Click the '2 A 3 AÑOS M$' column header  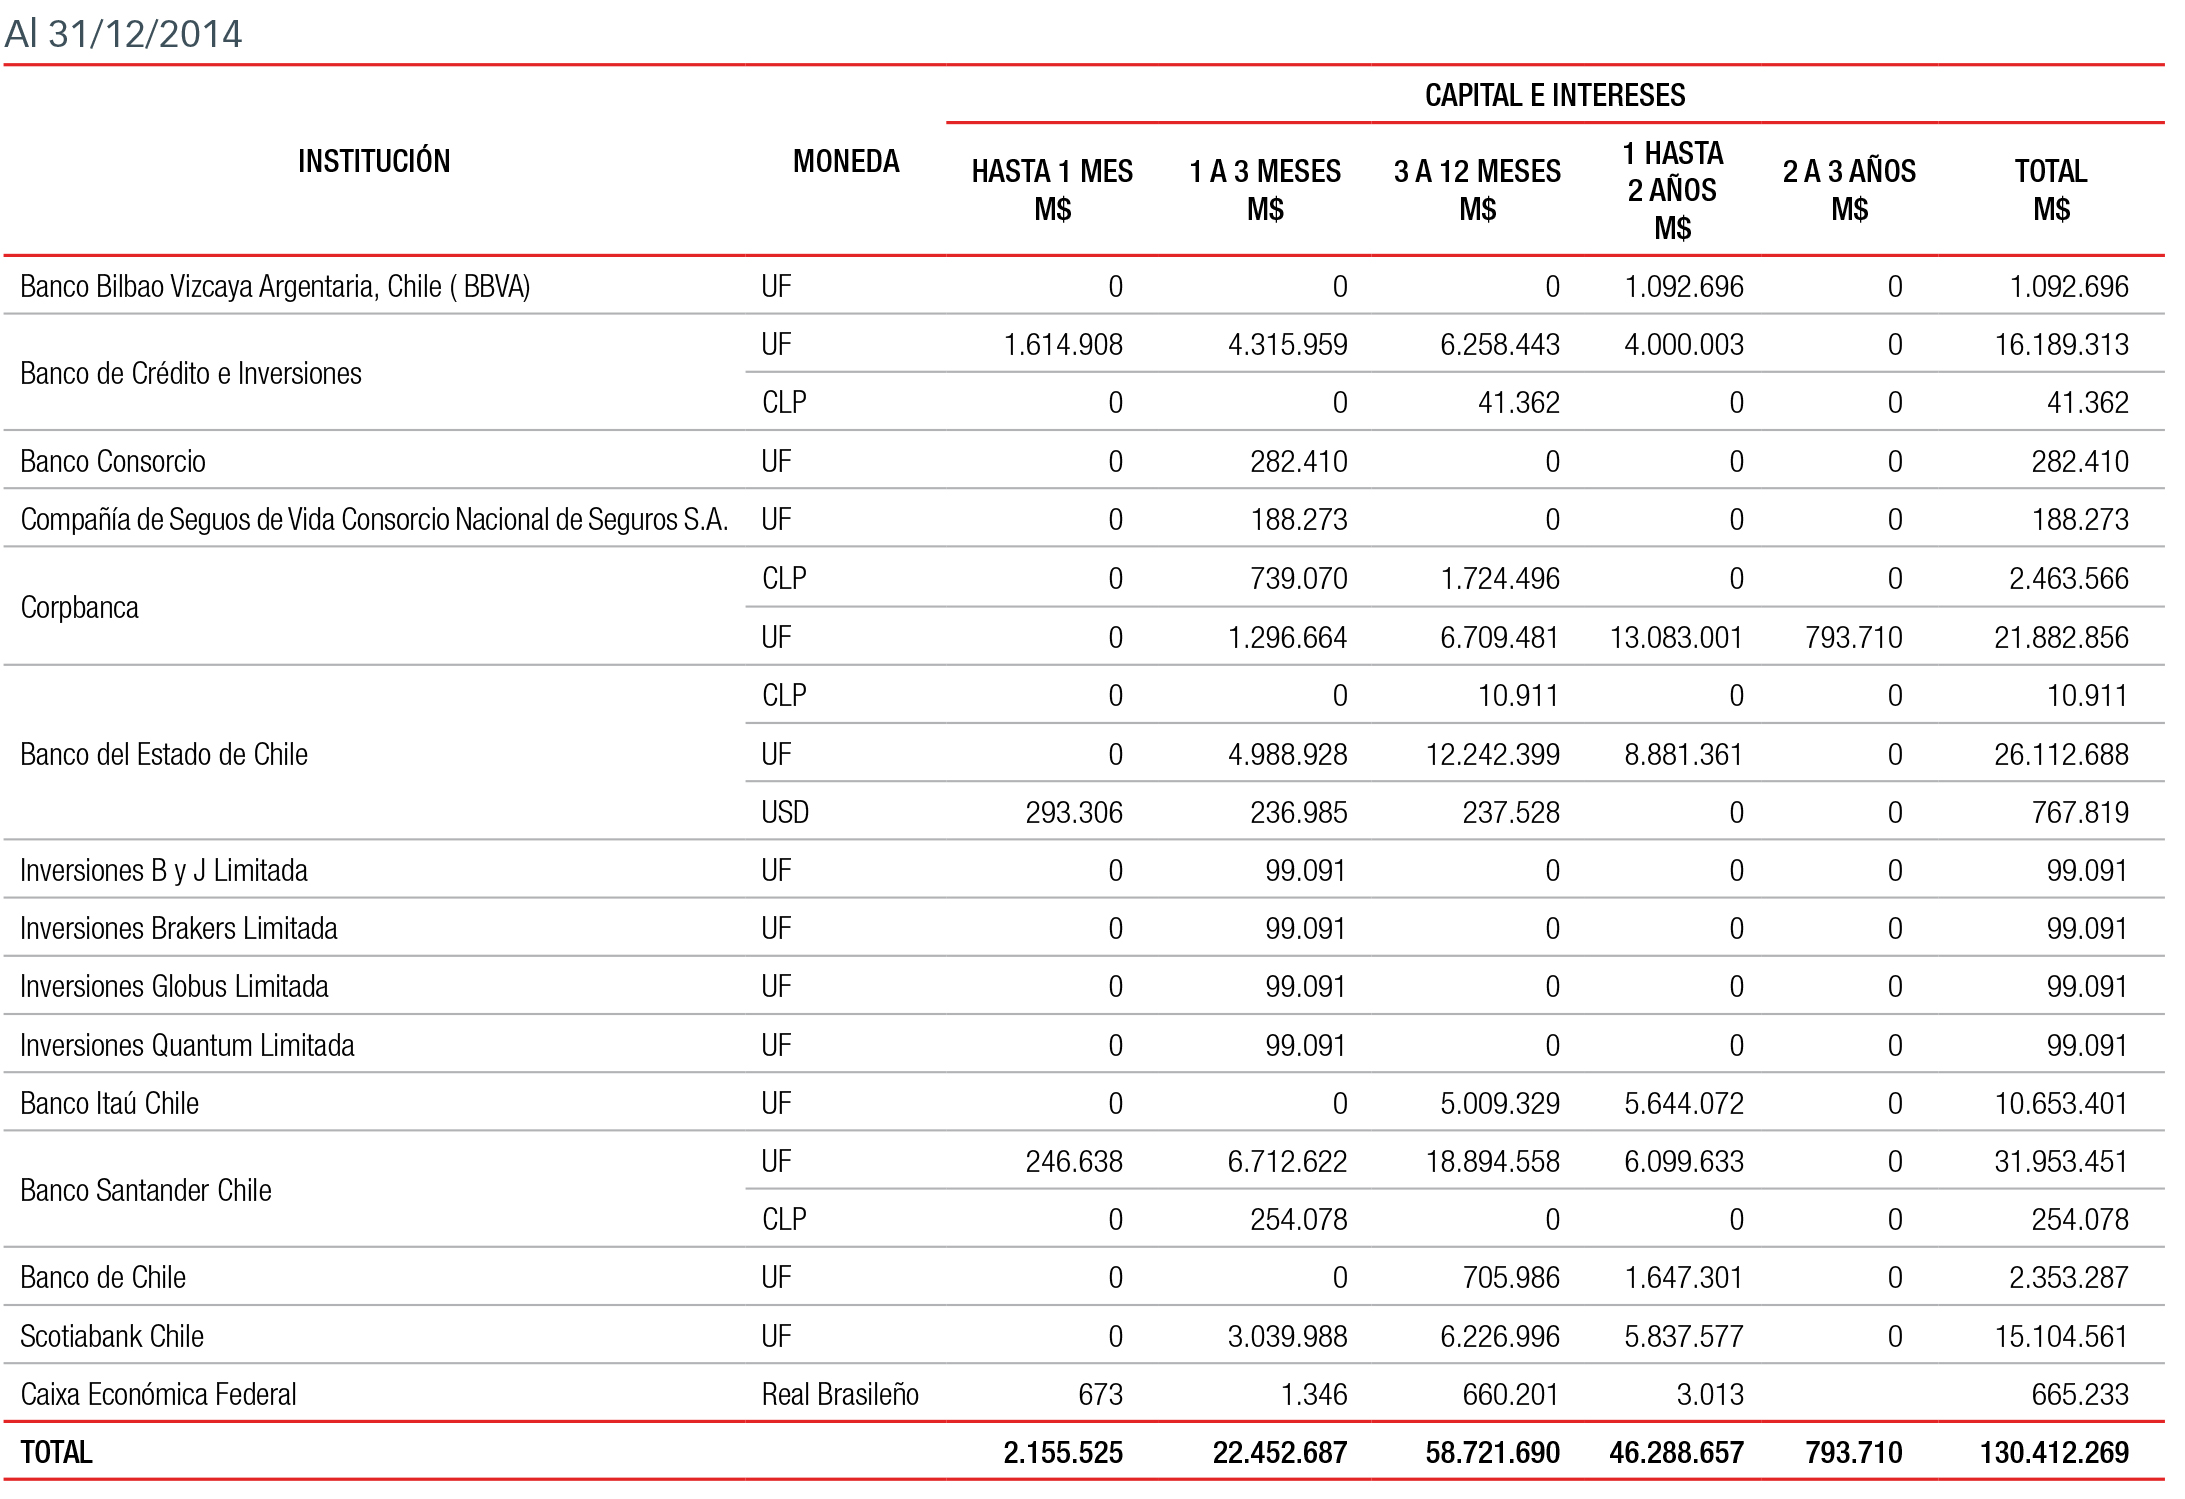(x=1849, y=190)
